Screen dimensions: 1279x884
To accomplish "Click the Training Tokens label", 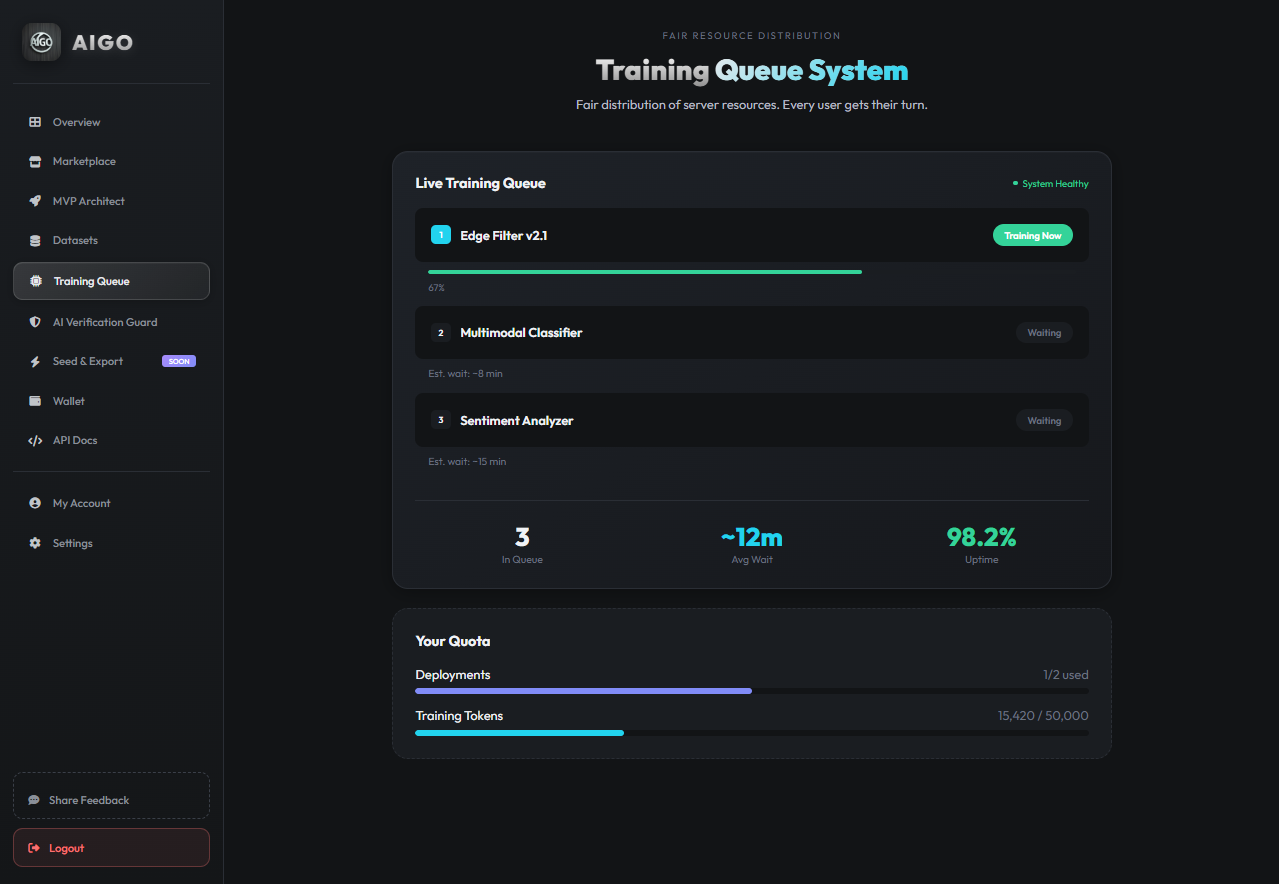I will pyautogui.click(x=459, y=716).
